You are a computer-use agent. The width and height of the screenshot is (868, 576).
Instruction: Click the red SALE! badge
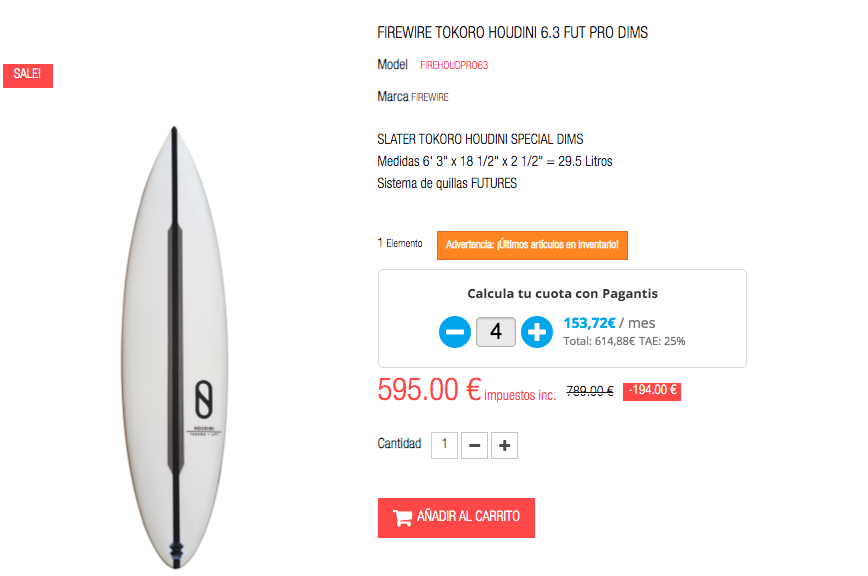coord(28,75)
